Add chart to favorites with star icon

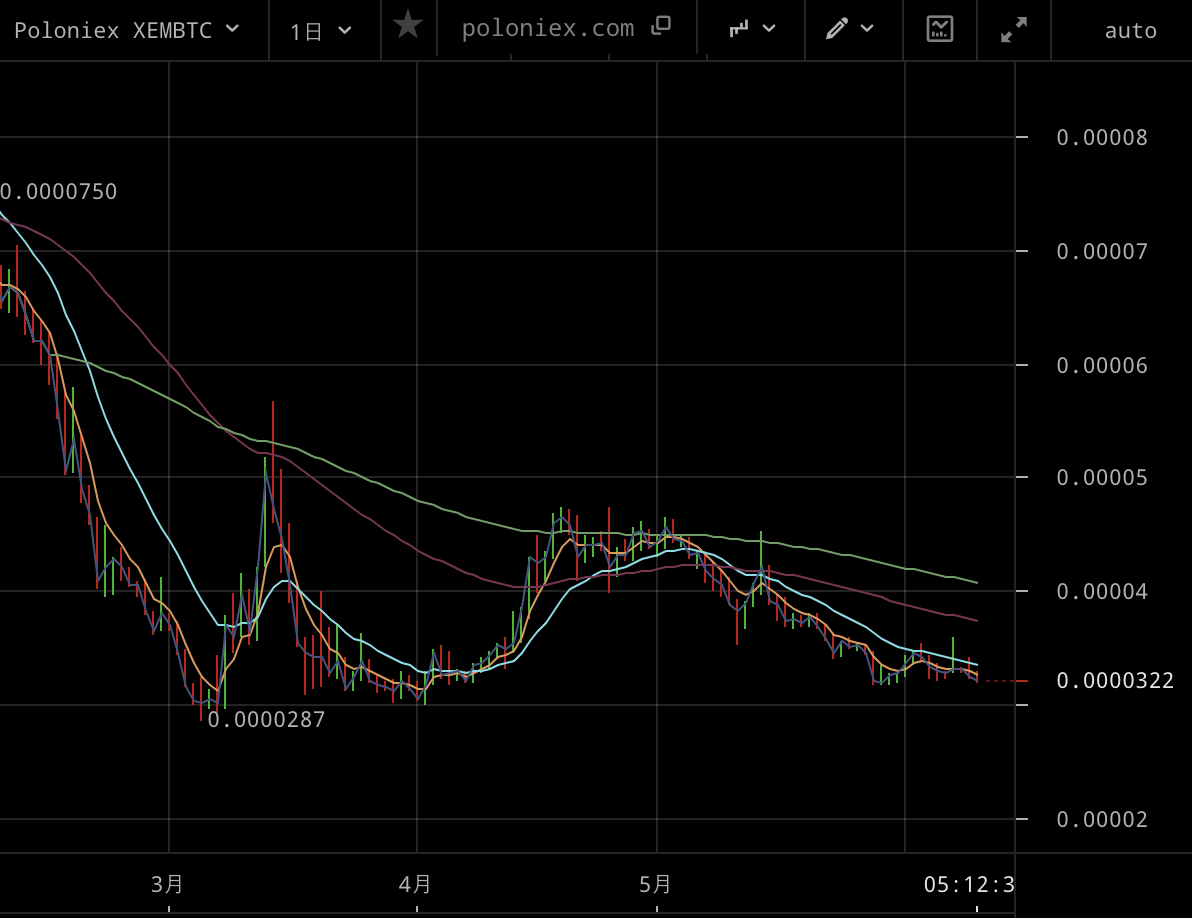[408, 25]
